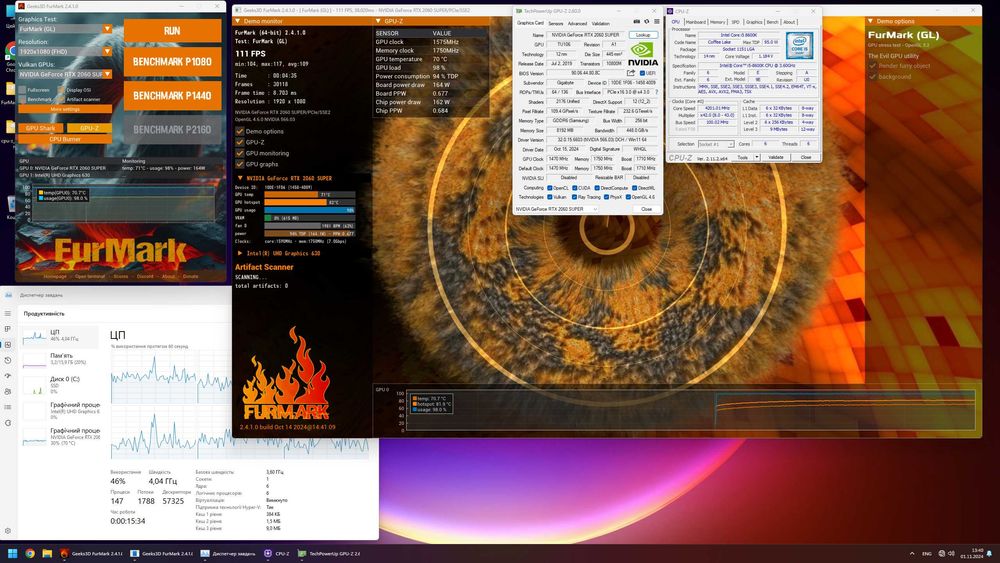Image resolution: width=1000 pixels, height=563 pixels.
Task: Uncheck GPU-Z option in Demo monitor
Action: click(x=240, y=142)
